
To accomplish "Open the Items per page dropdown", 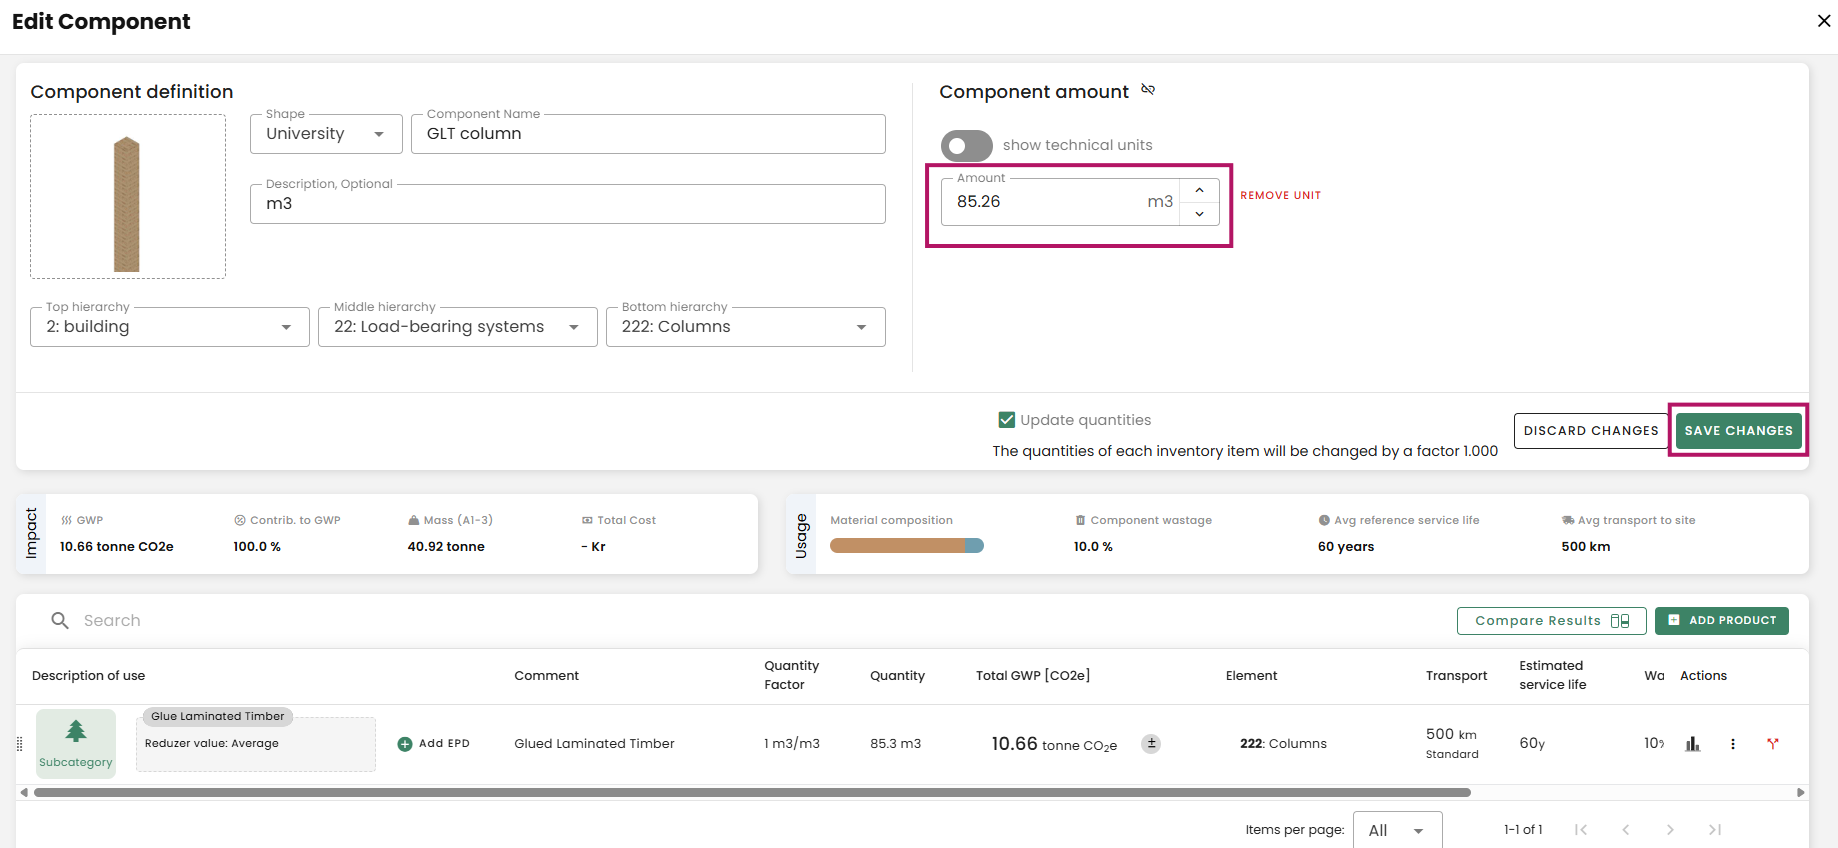I will click(1397, 830).
